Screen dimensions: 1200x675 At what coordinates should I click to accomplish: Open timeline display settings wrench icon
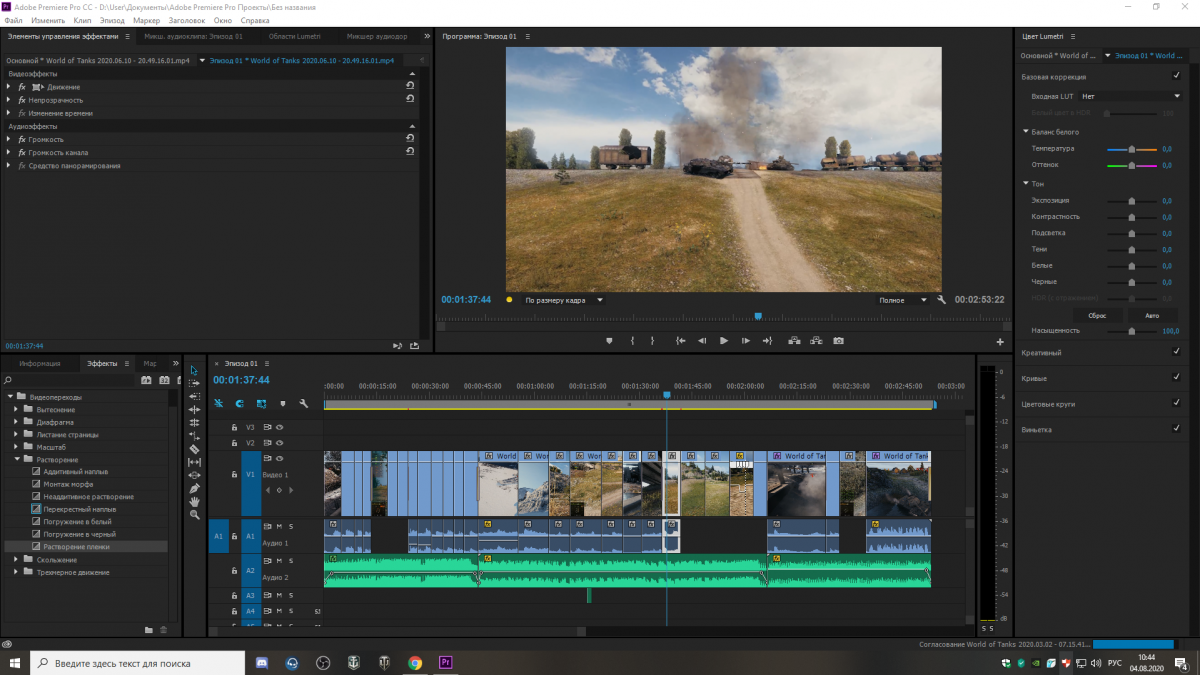pos(303,404)
